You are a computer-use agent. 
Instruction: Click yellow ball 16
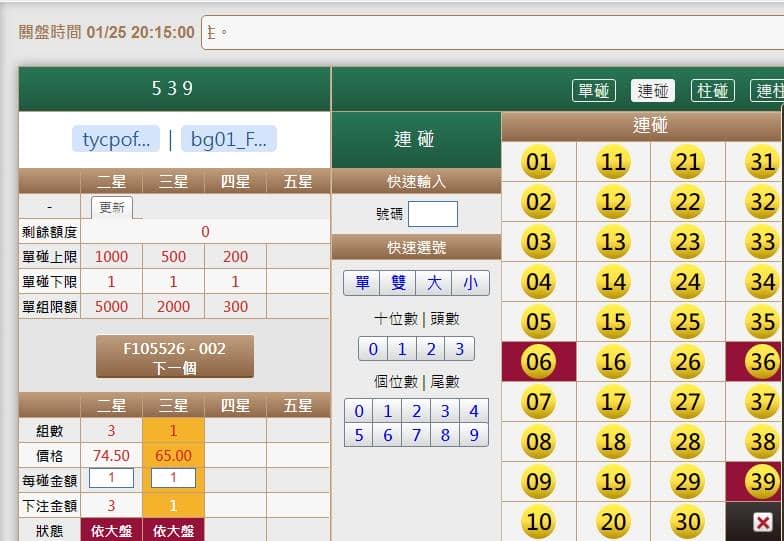coord(613,362)
